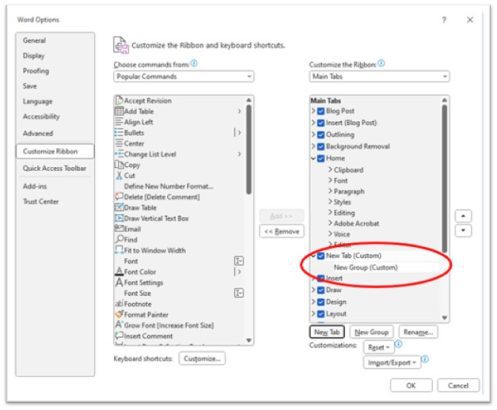Click the Find magnifier icon
Image resolution: width=497 pixels, height=410 pixels.
(119, 239)
